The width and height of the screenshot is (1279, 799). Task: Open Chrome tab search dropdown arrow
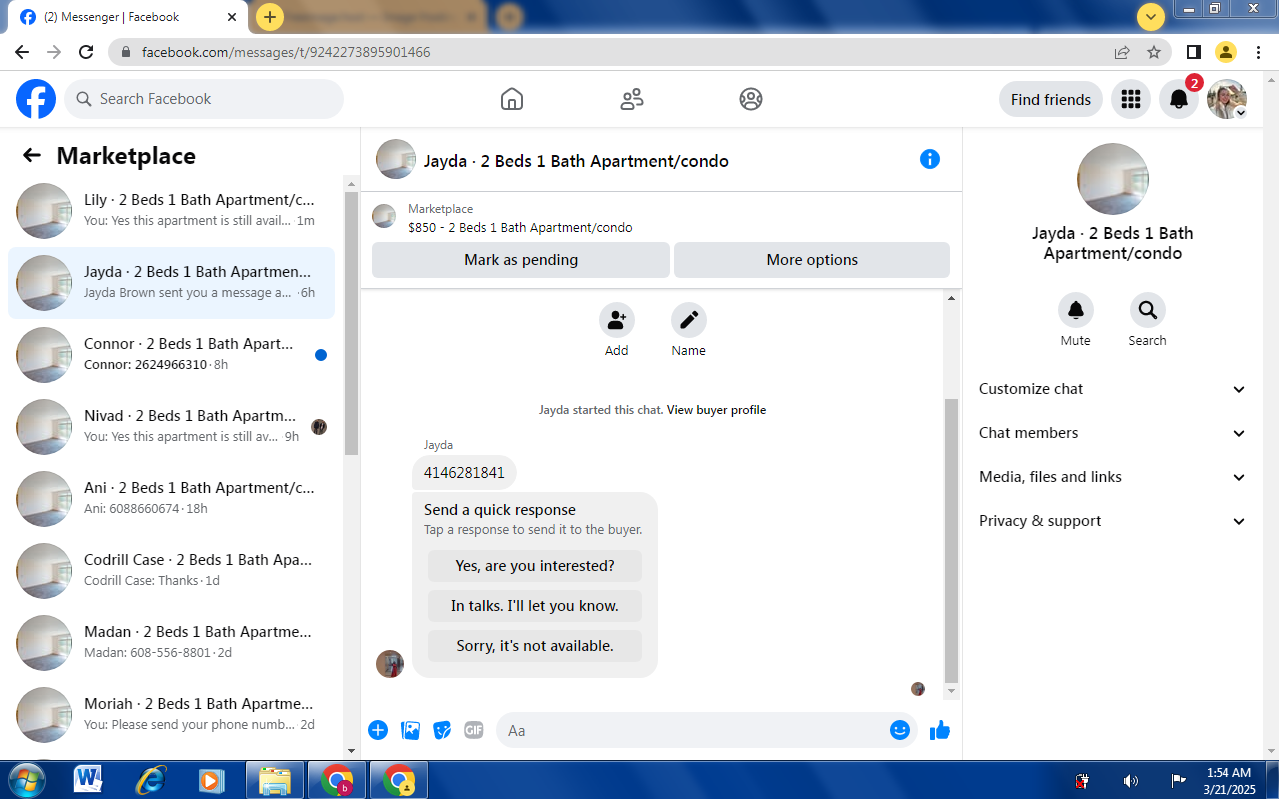coord(1151,16)
